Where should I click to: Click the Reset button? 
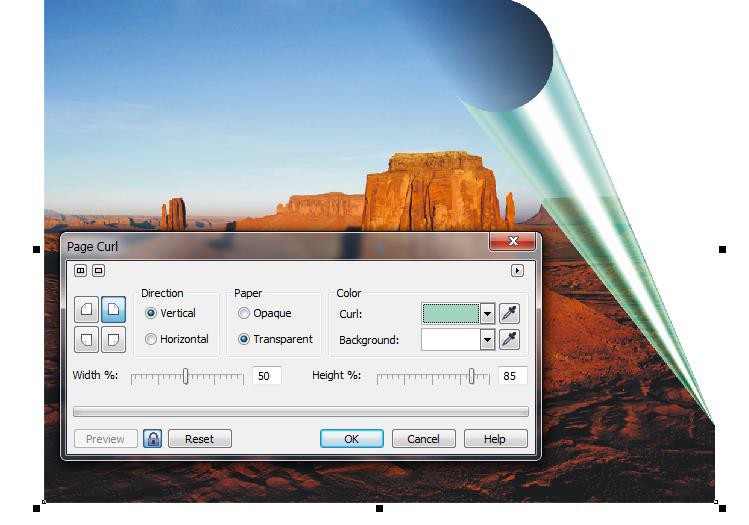click(200, 439)
